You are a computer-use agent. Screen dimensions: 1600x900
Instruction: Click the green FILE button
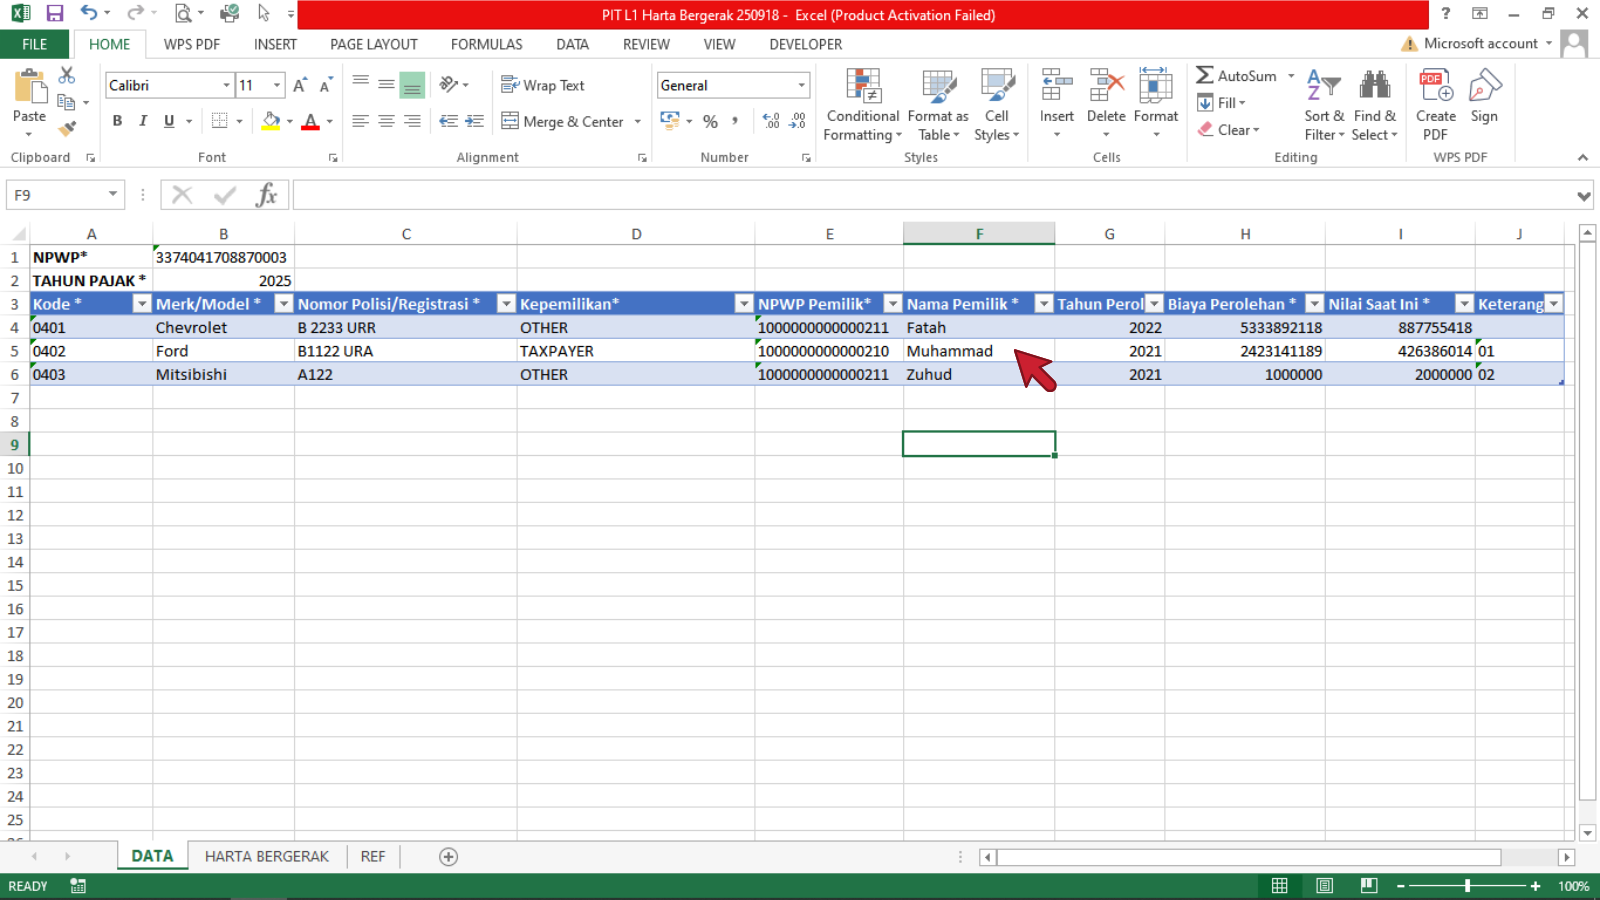coord(34,44)
